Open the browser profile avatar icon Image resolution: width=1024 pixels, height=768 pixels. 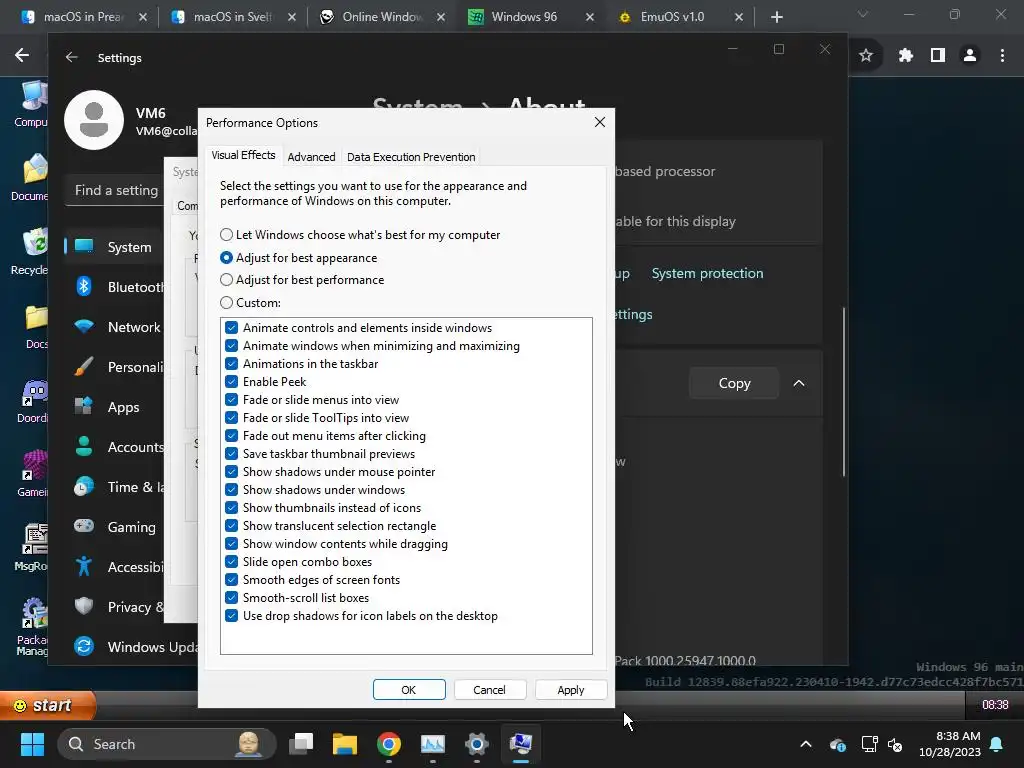click(970, 56)
